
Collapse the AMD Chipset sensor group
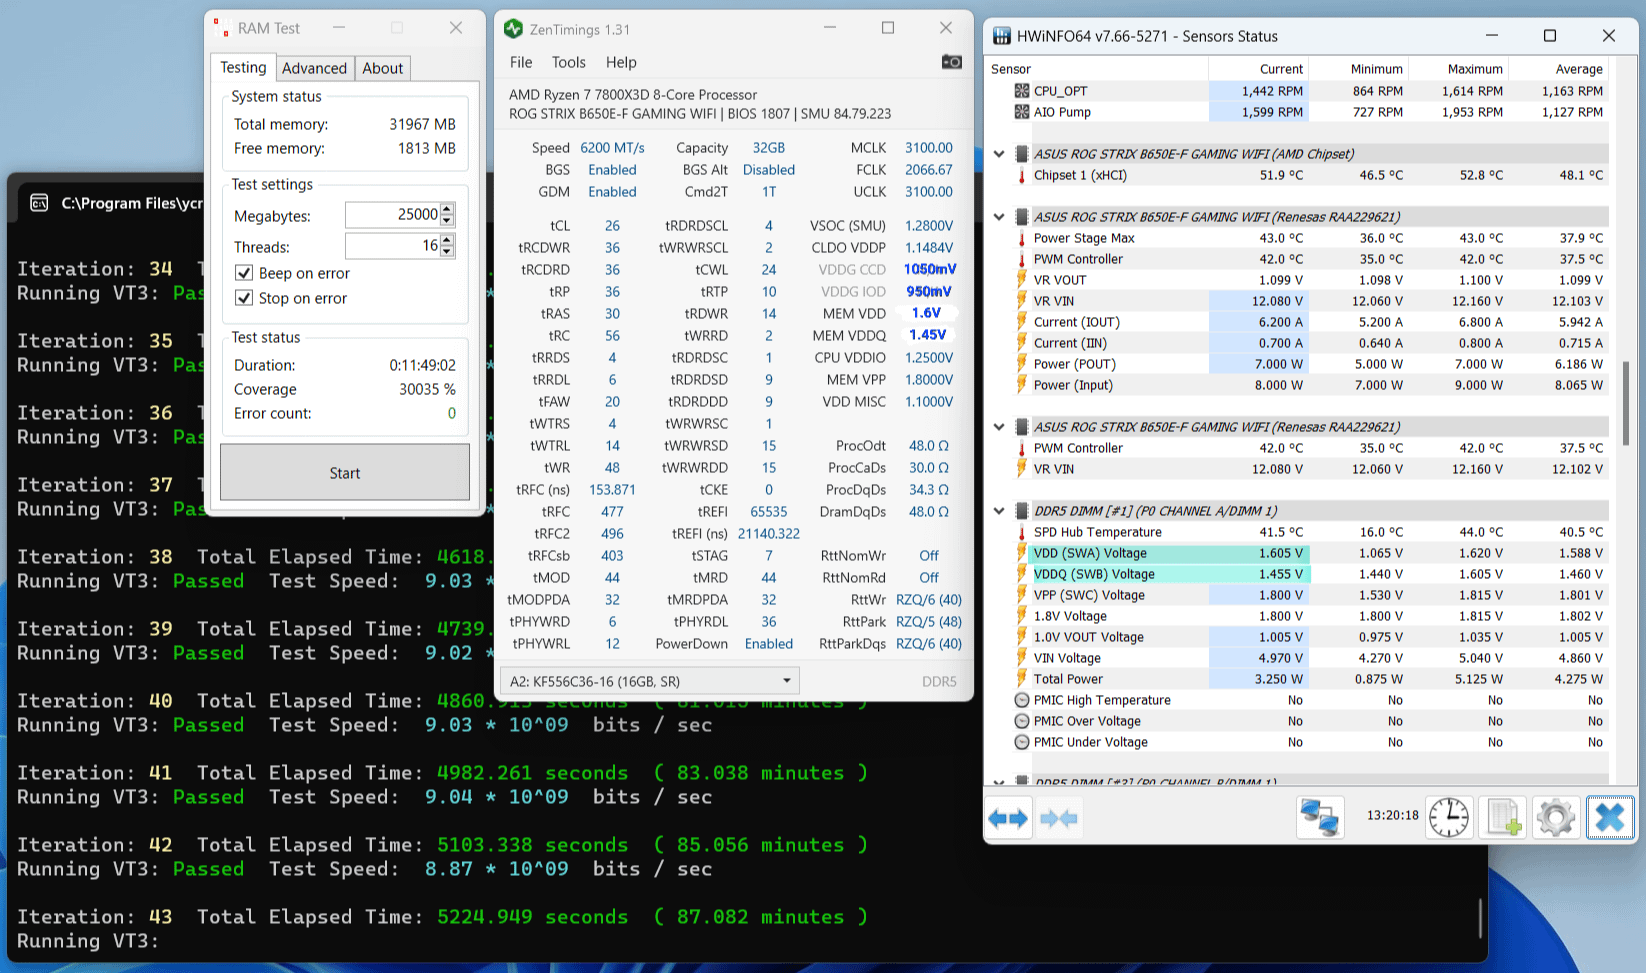tap(999, 154)
